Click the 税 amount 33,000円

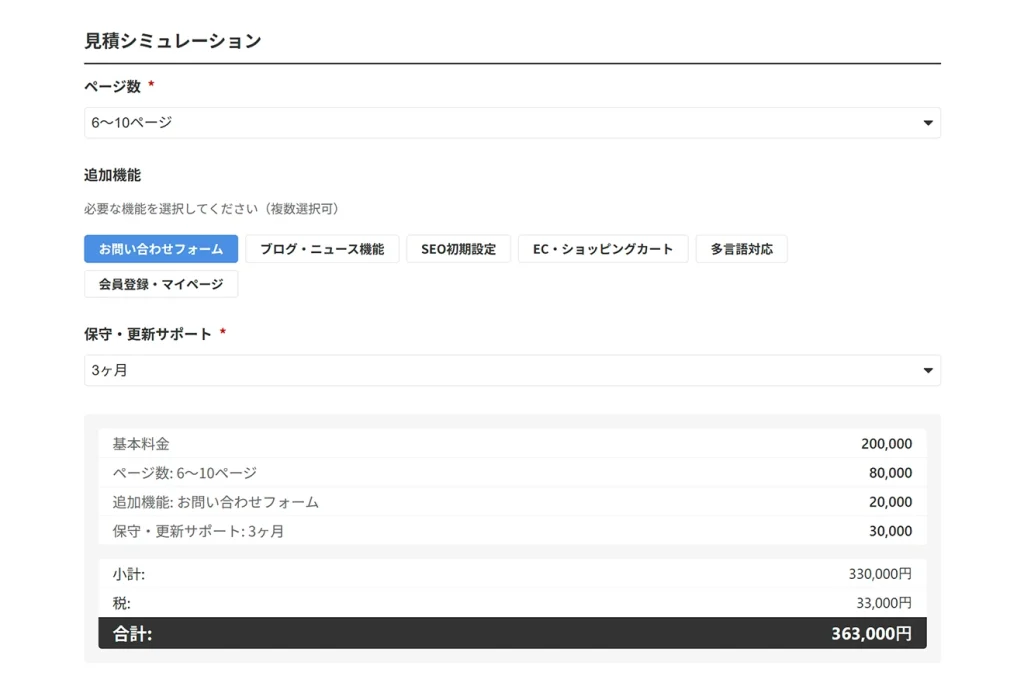[884, 603]
